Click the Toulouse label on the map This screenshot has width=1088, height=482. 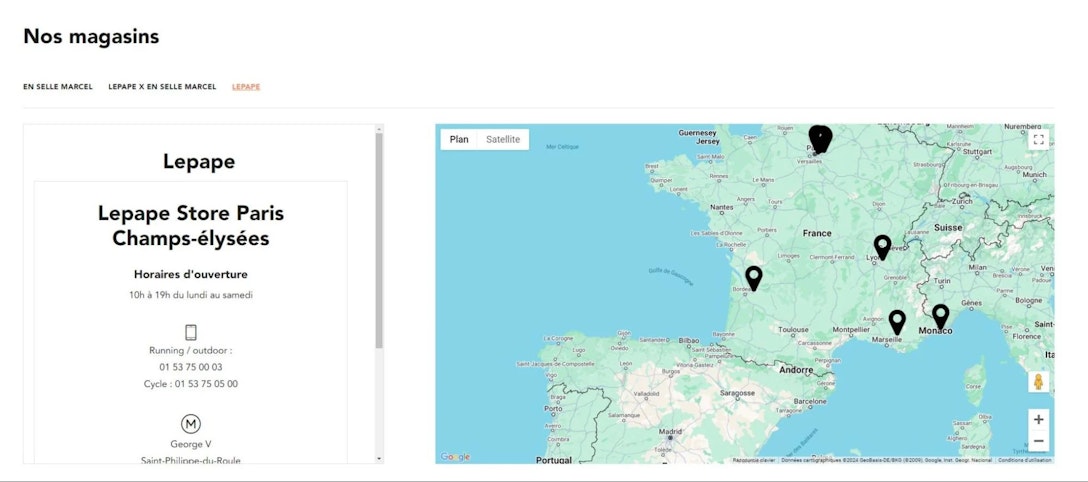point(793,330)
